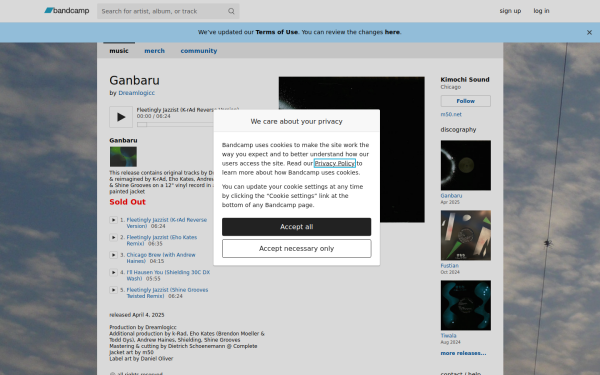Open the Privacy Policy link
Image resolution: width=600 pixels, height=375 pixels.
(x=334, y=163)
